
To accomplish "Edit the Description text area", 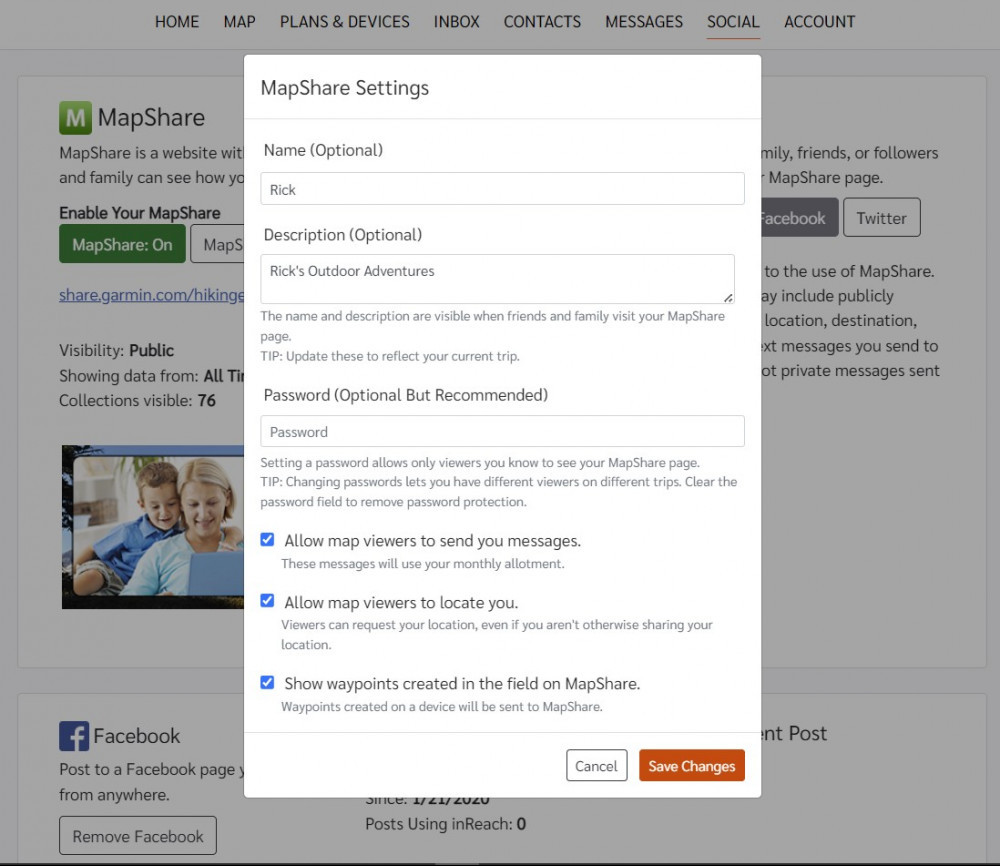I will click(497, 279).
